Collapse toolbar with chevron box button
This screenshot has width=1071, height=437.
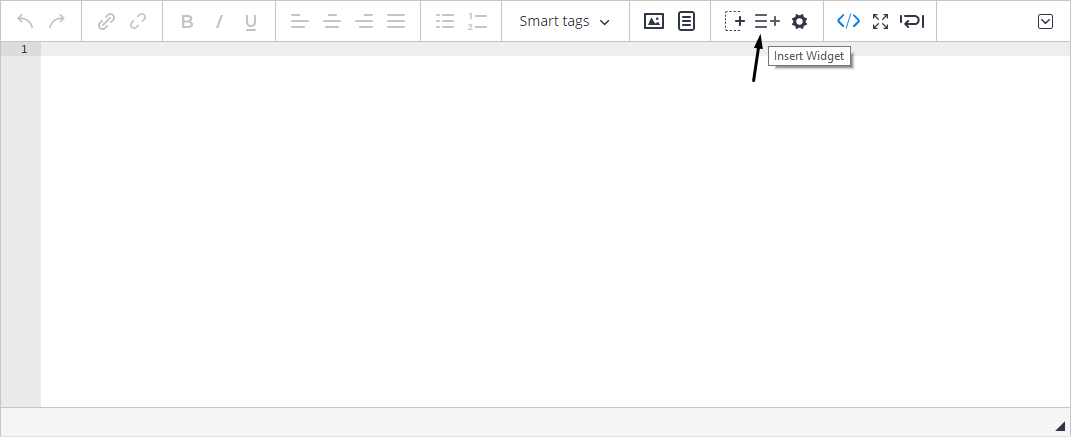(x=1045, y=21)
